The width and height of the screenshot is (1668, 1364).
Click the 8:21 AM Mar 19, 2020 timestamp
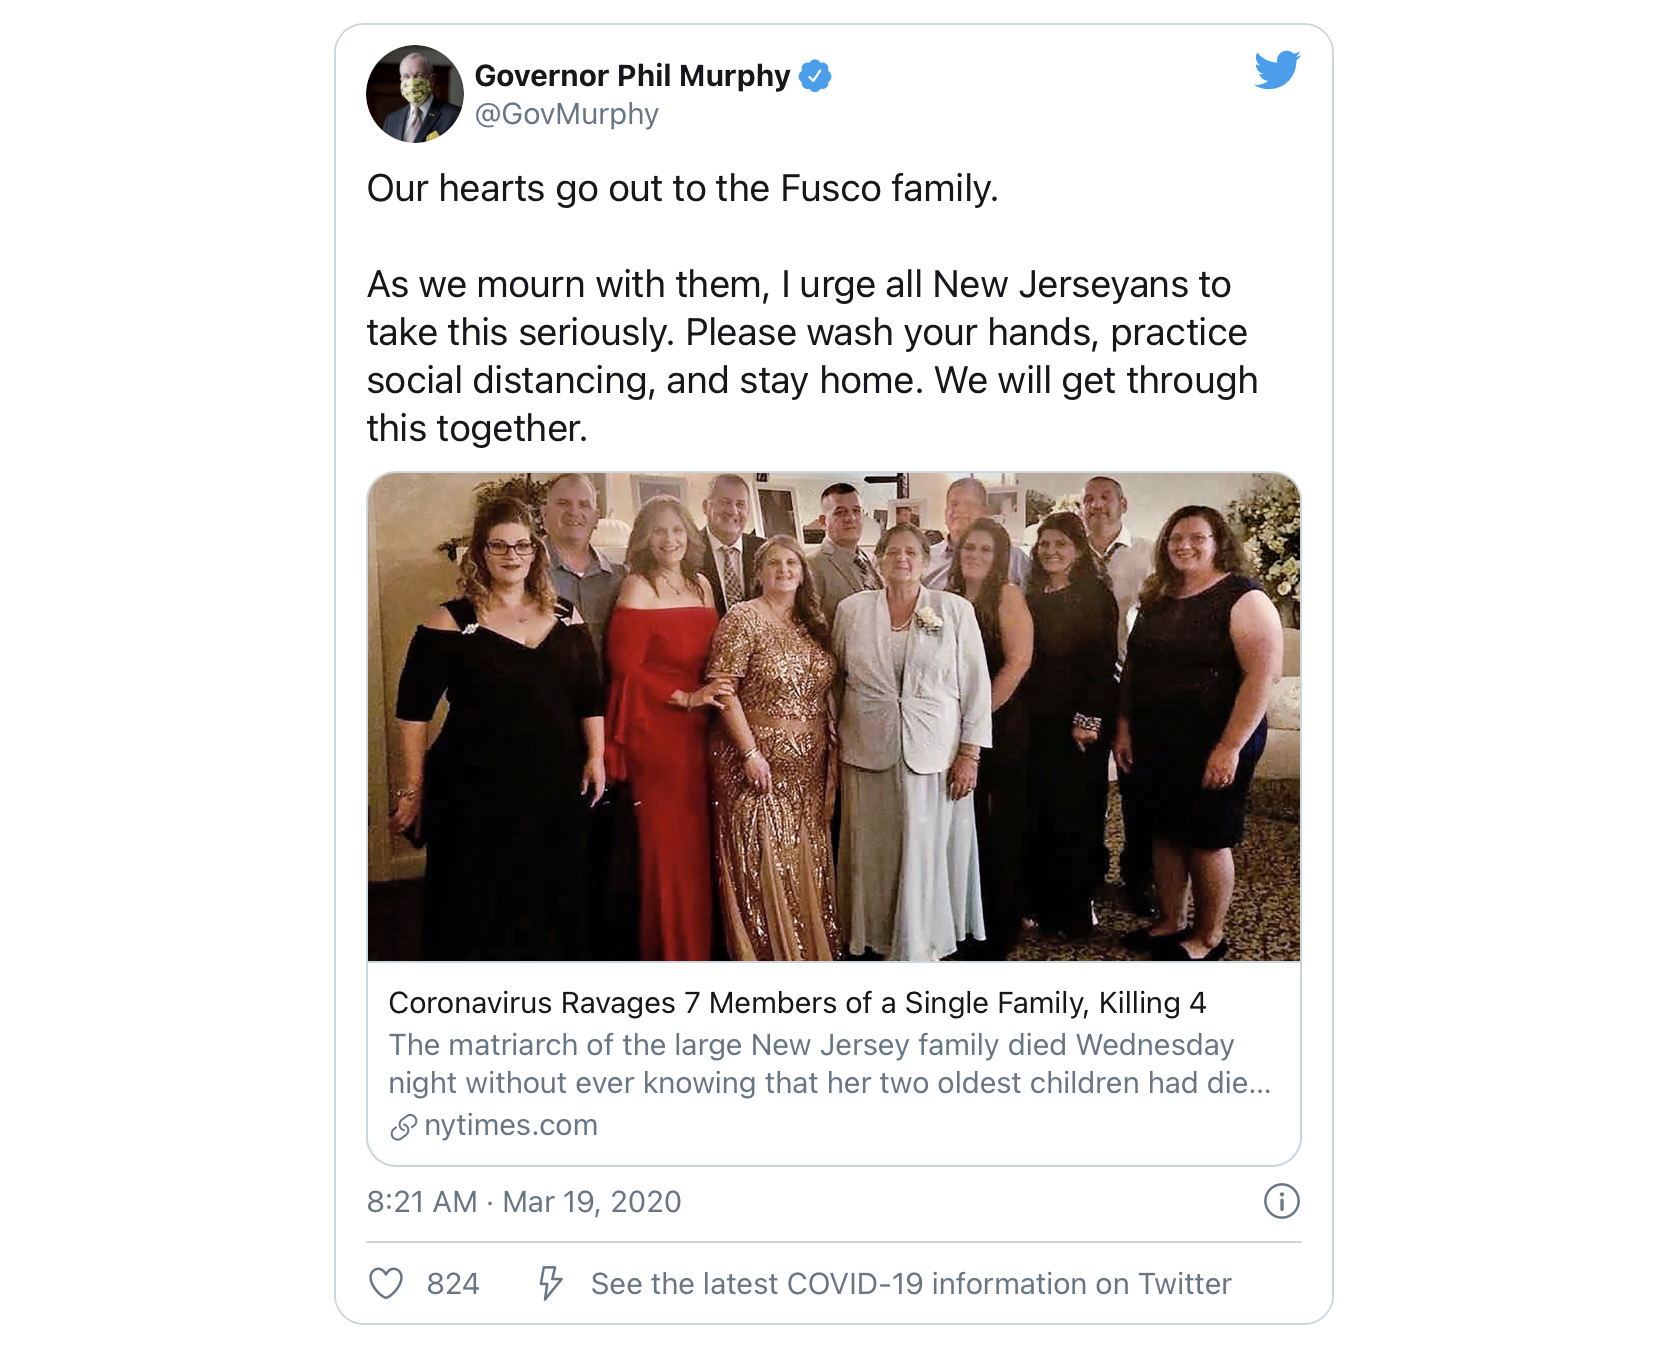pyautogui.click(x=524, y=1202)
